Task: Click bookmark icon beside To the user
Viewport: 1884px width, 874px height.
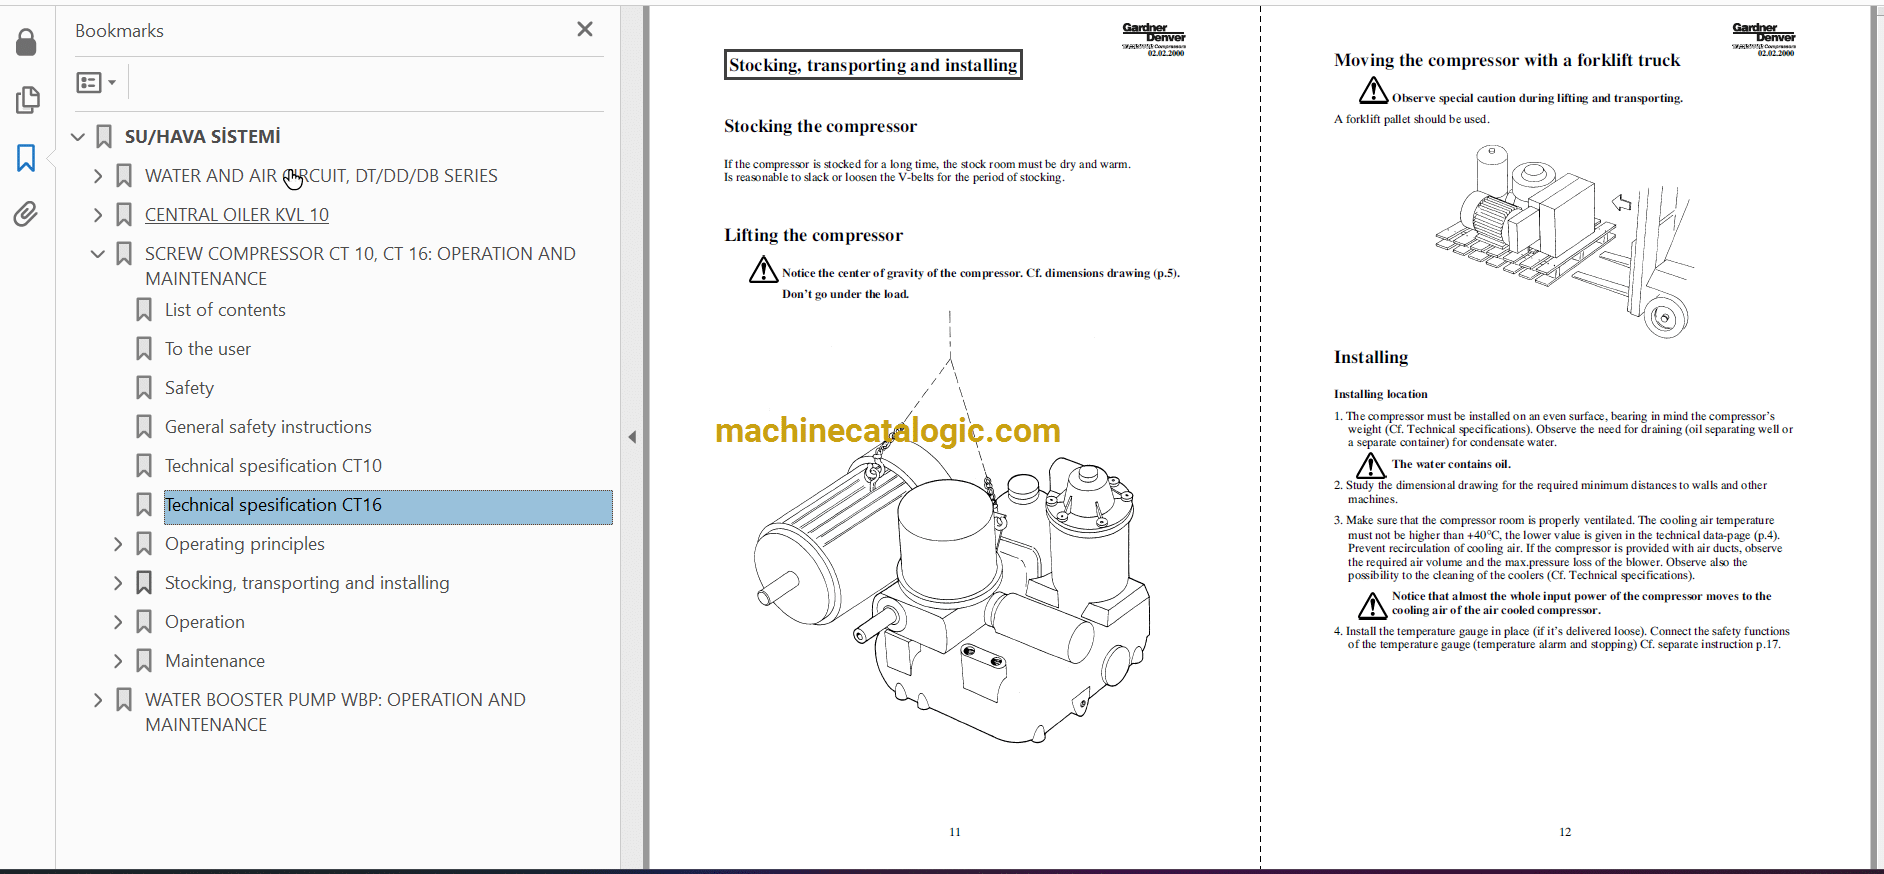Action: [x=144, y=349]
